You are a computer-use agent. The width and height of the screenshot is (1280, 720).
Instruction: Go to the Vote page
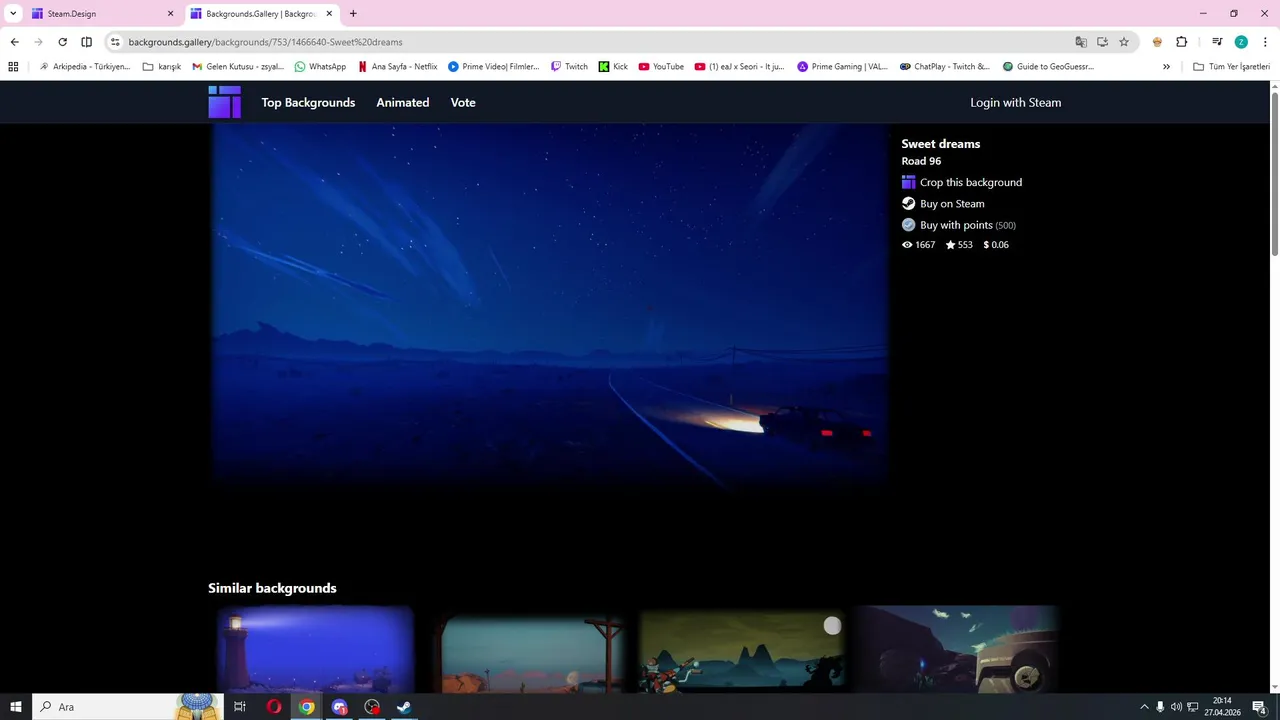[x=463, y=102]
